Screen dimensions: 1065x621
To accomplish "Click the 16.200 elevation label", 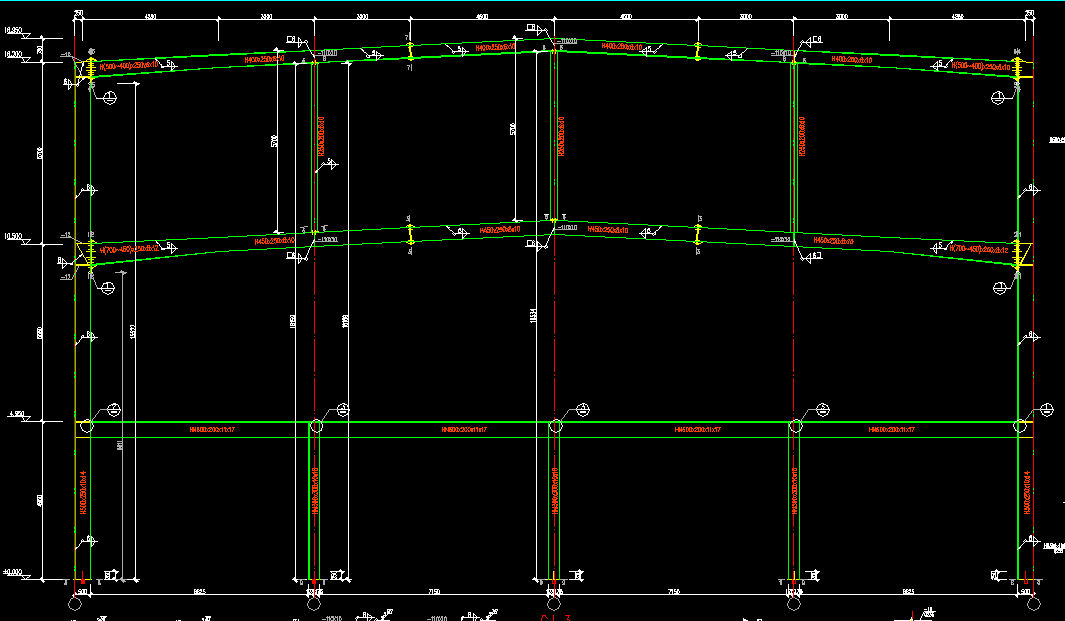I will click(13, 54).
